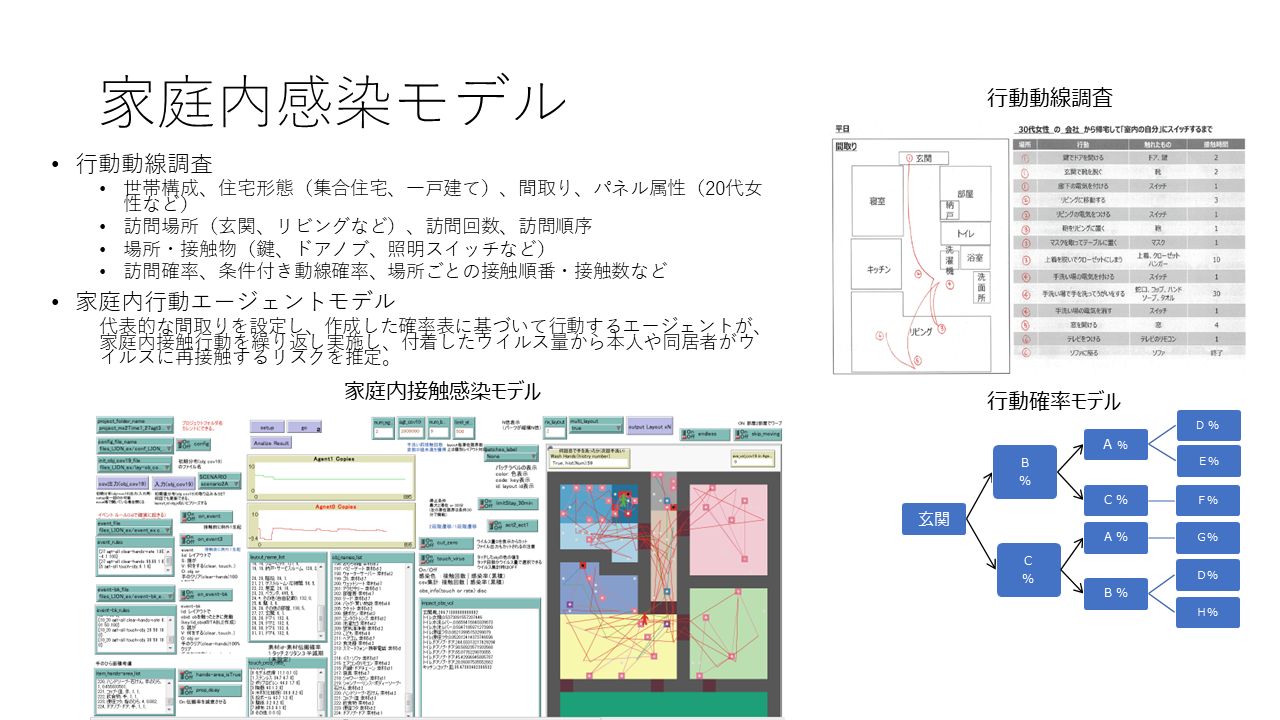Click the 寝室 room in floor plan

click(x=876, y=200)
